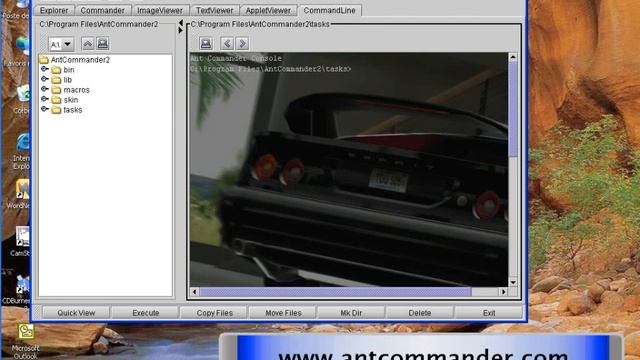Click the back arrow in console panel
The image size is (640, 360).
click(x=227, y=43)
